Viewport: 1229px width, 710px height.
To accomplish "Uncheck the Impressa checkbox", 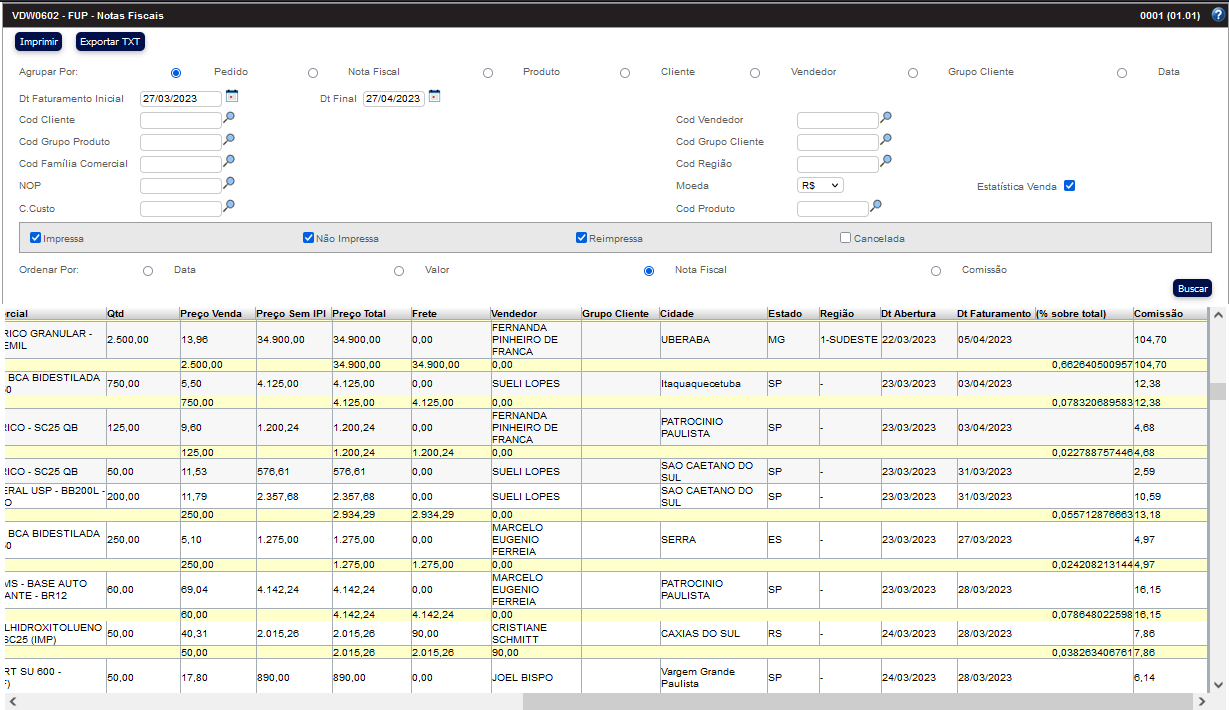I will [36, 238].
